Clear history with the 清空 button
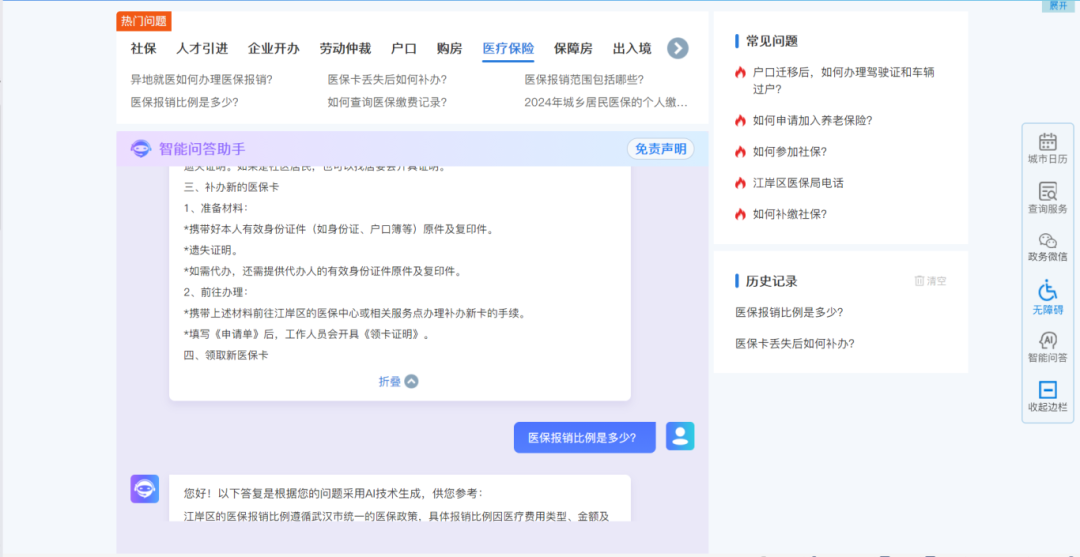1080x557 pixels. (929, 281)
